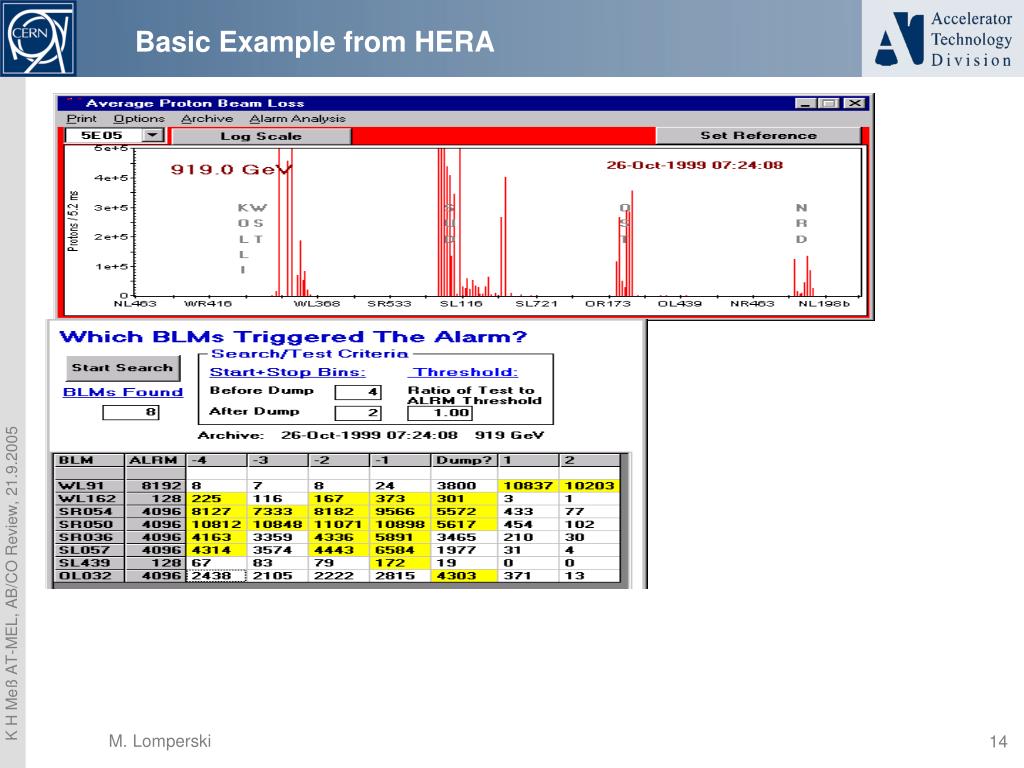This screenshot has height=768, width=1024.
Task: Click the NL463 axis label
Action: 135,304
